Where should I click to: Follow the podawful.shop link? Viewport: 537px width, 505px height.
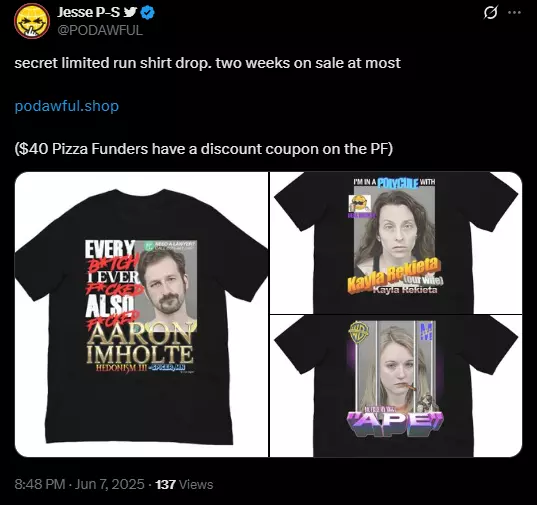pyautogui.click(x=67, y=106)
